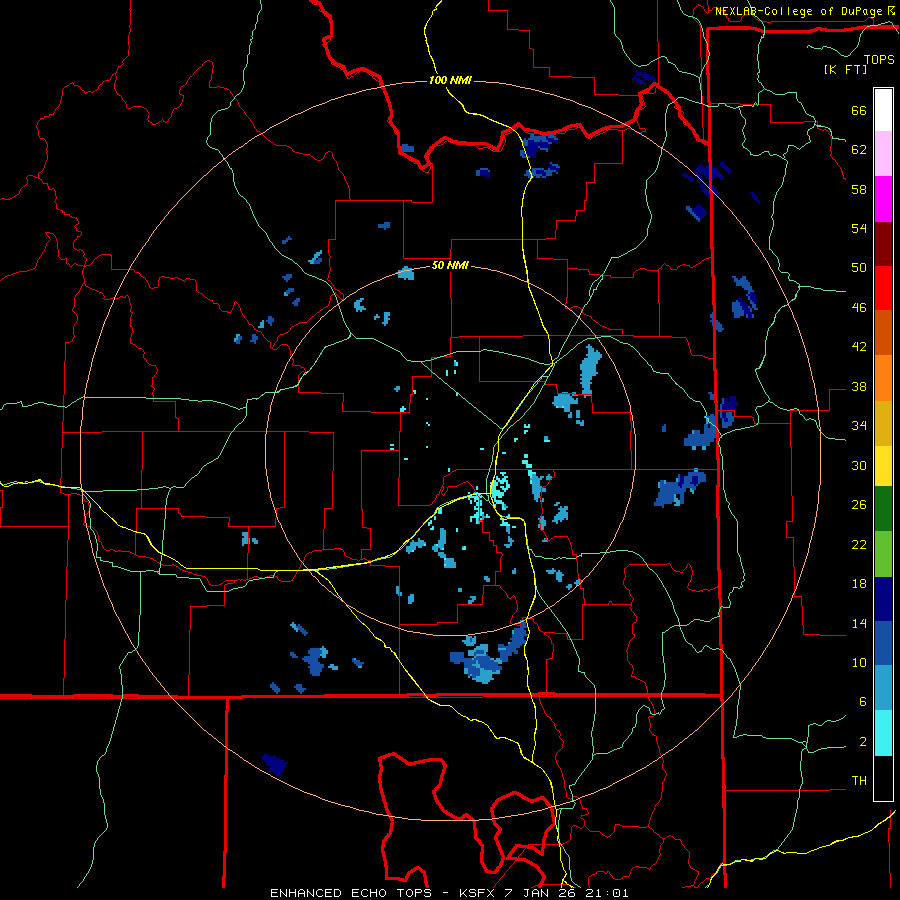
Task: Click the "50" legend value
Action: 859,268
